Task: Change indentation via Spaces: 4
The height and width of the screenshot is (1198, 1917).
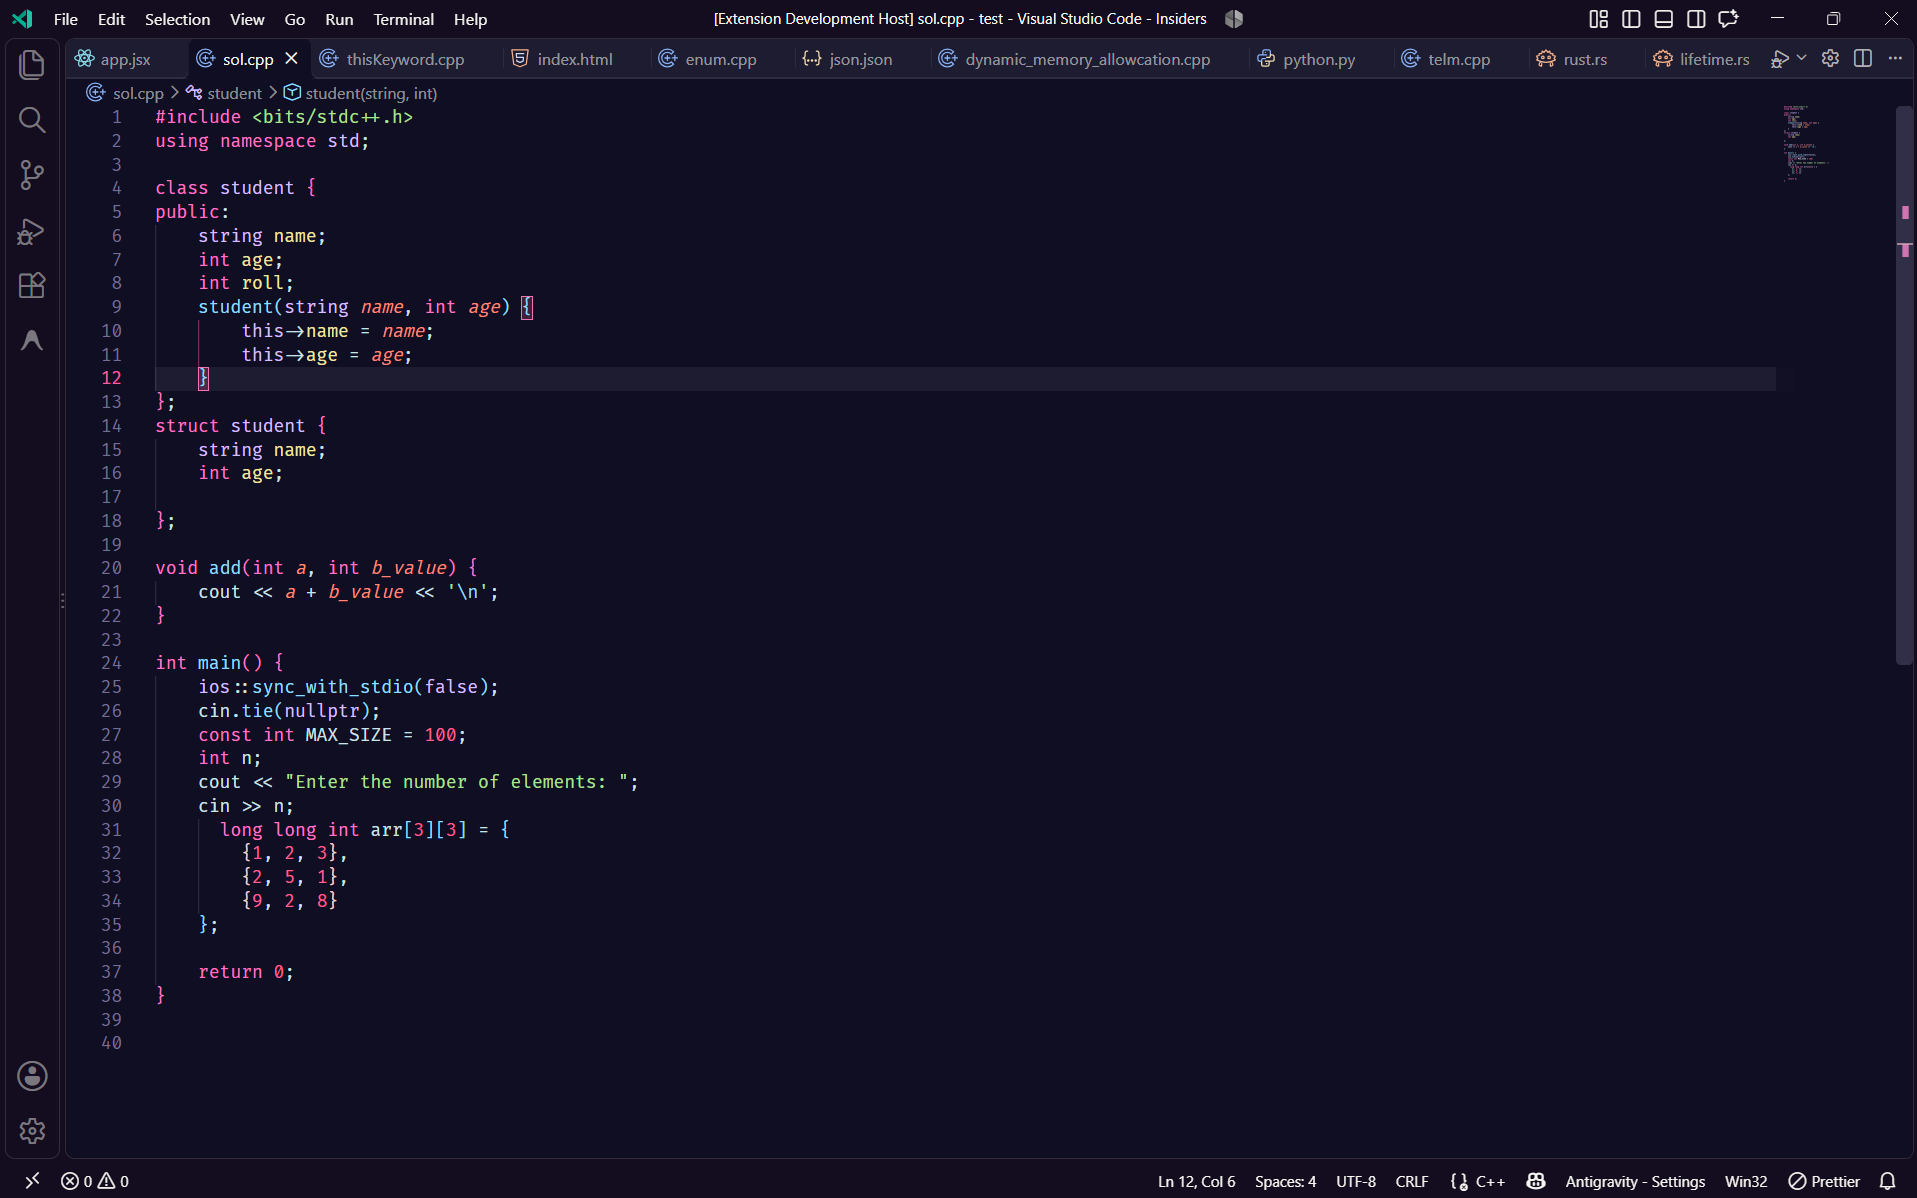Action: (1285, 1181)
